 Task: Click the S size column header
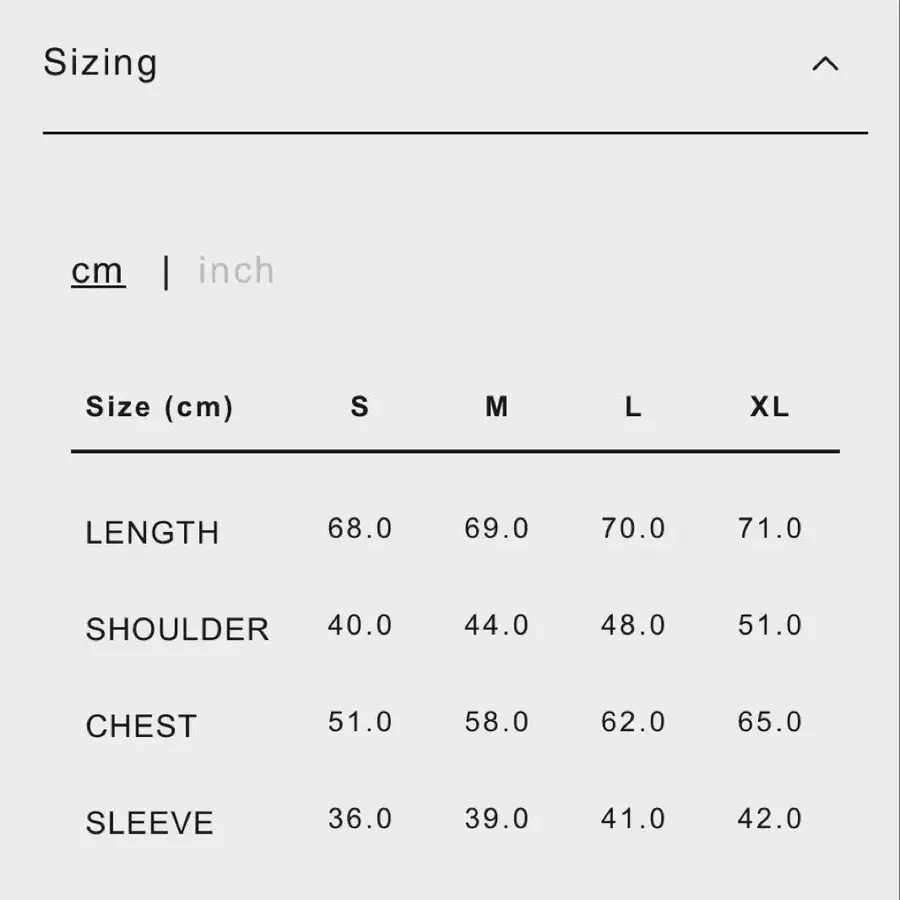click(x=360, y=407)
